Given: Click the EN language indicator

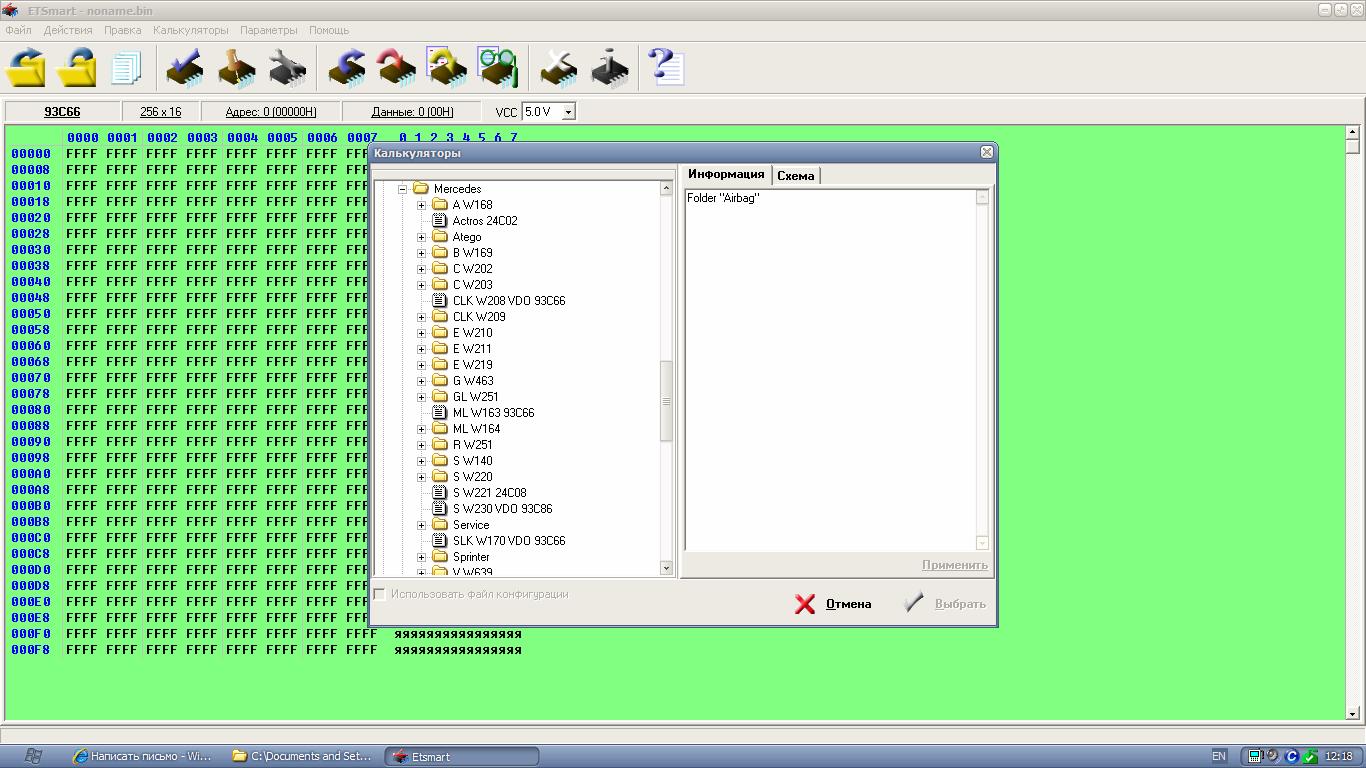Looking at the screenshot, I should coord(1219,756).
